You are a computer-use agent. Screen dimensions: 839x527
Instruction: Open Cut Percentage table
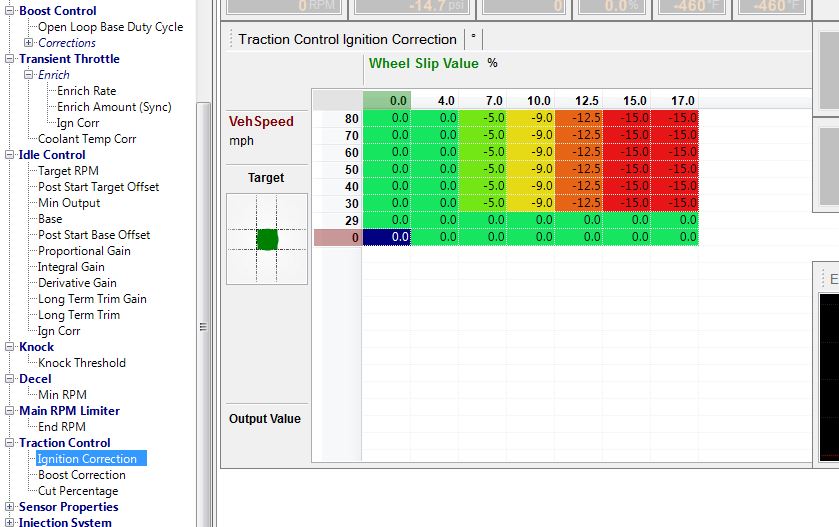pos(78,491)
